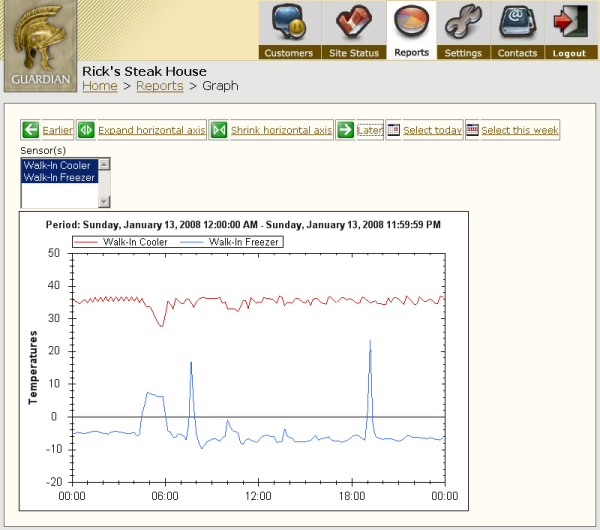
Task: Open the Settings wrench icon
Action: click(x=463, y=23)
